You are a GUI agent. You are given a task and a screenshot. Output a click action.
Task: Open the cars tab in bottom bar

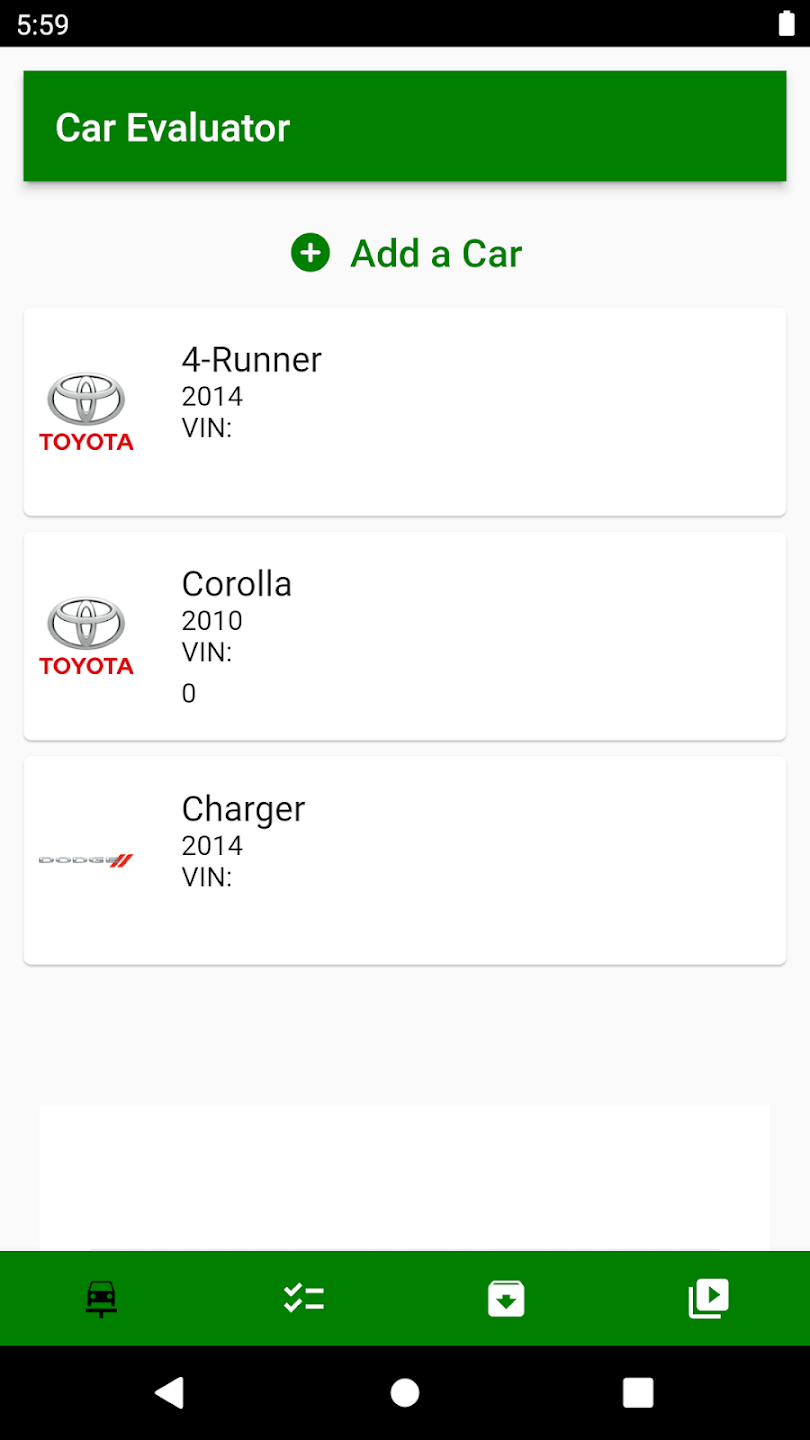coord(101,1298)
